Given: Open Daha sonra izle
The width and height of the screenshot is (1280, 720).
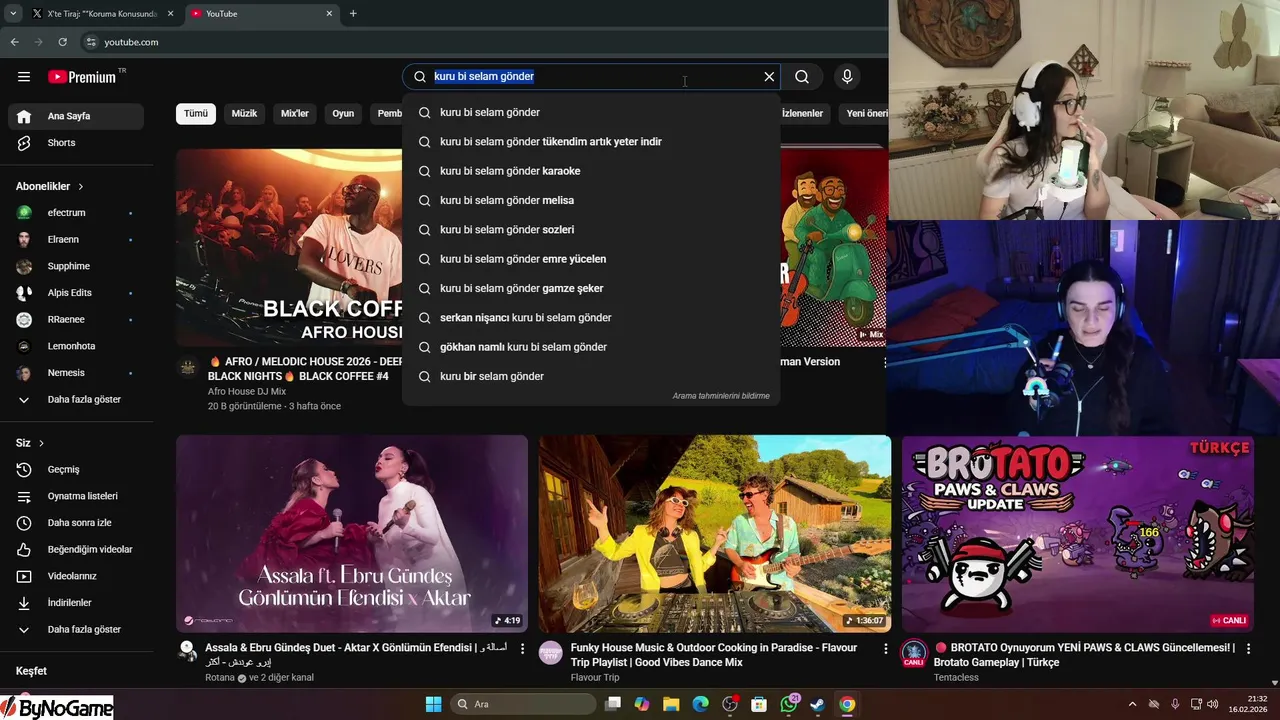Looking at the screenshot, I should (x=76, y=523).
